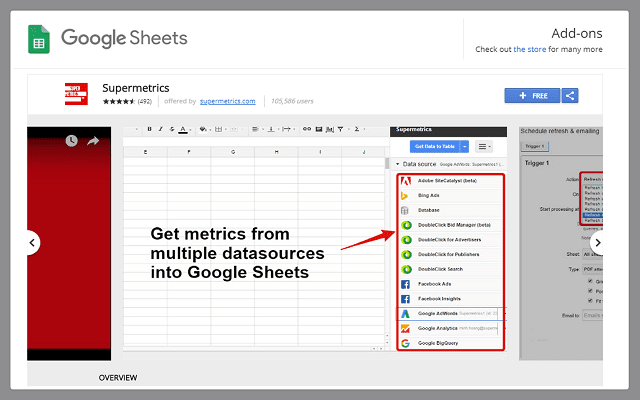This screenshot has height=400, width=640.
Task: Select column header E
Action: (x=145, y=152)
